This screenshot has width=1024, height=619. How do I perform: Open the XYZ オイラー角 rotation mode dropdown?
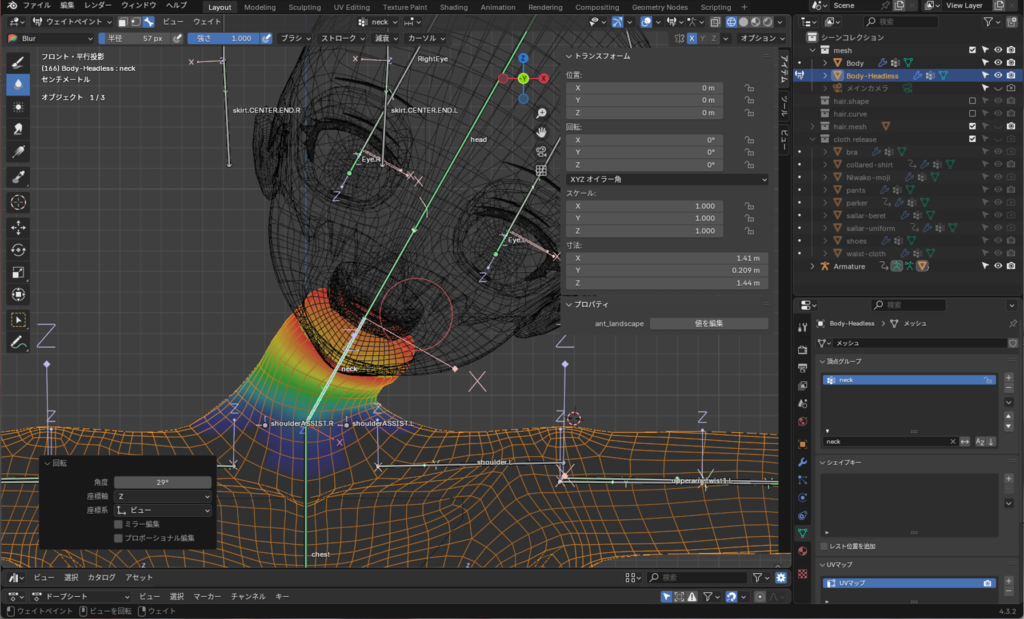point(666,179)
